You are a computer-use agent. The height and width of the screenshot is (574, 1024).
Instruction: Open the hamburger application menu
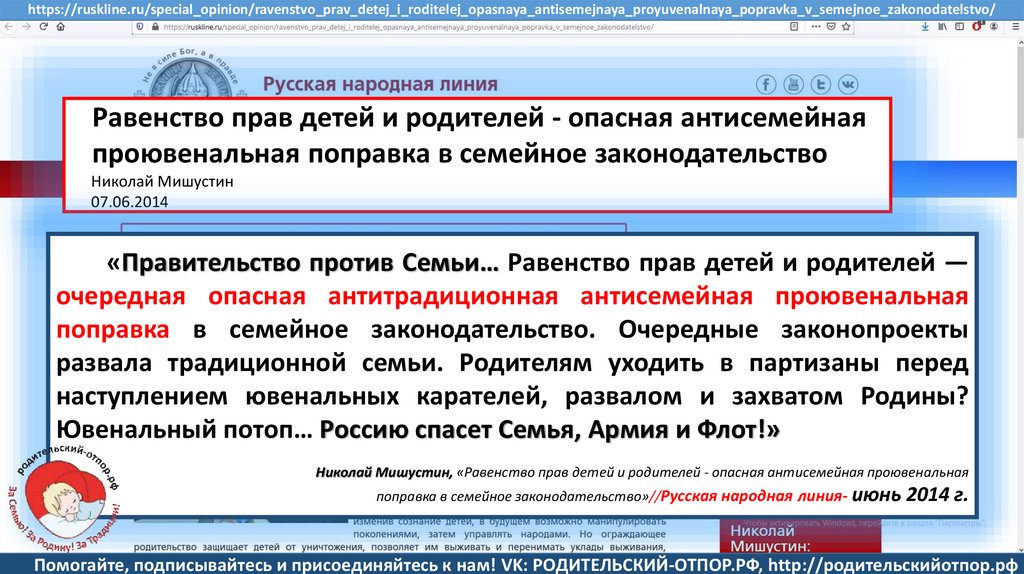[x=1015, y=27]
